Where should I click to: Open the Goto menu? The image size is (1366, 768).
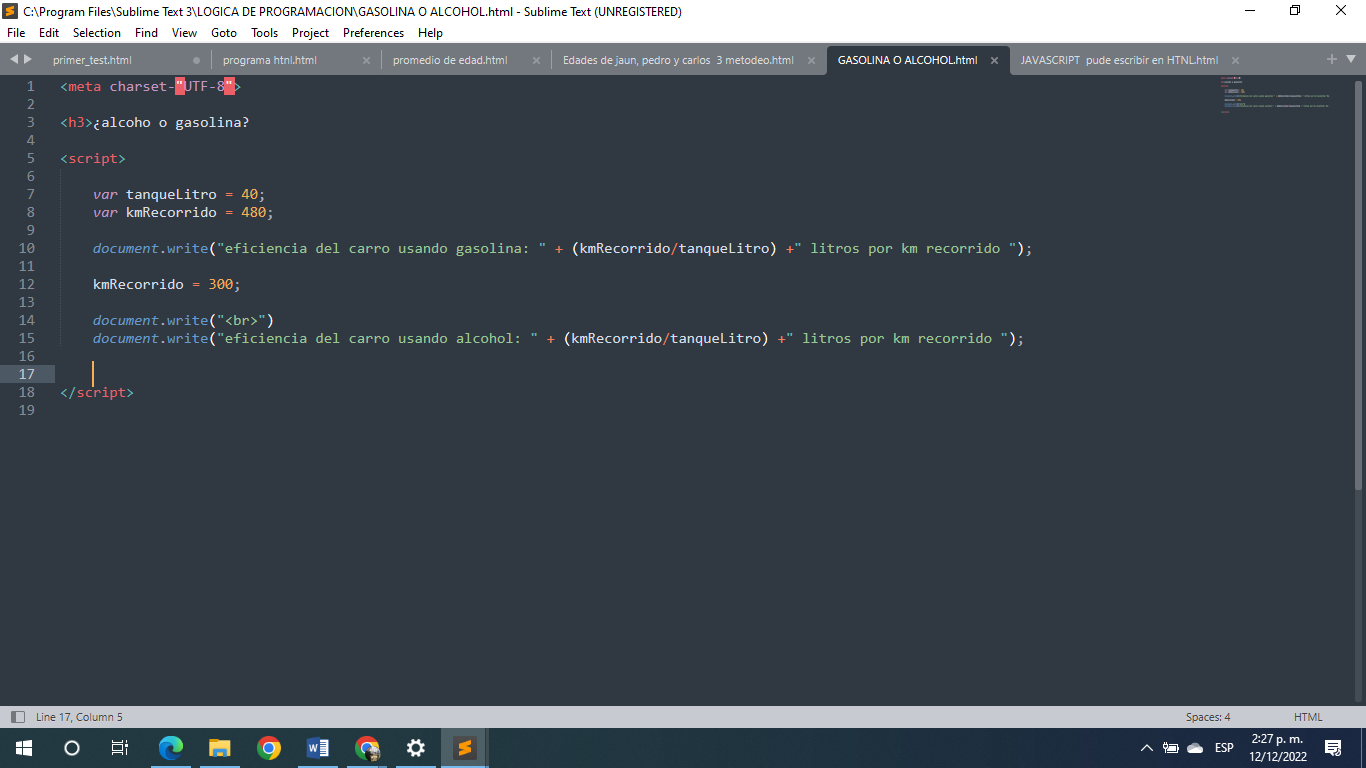[x=224, y=33]
